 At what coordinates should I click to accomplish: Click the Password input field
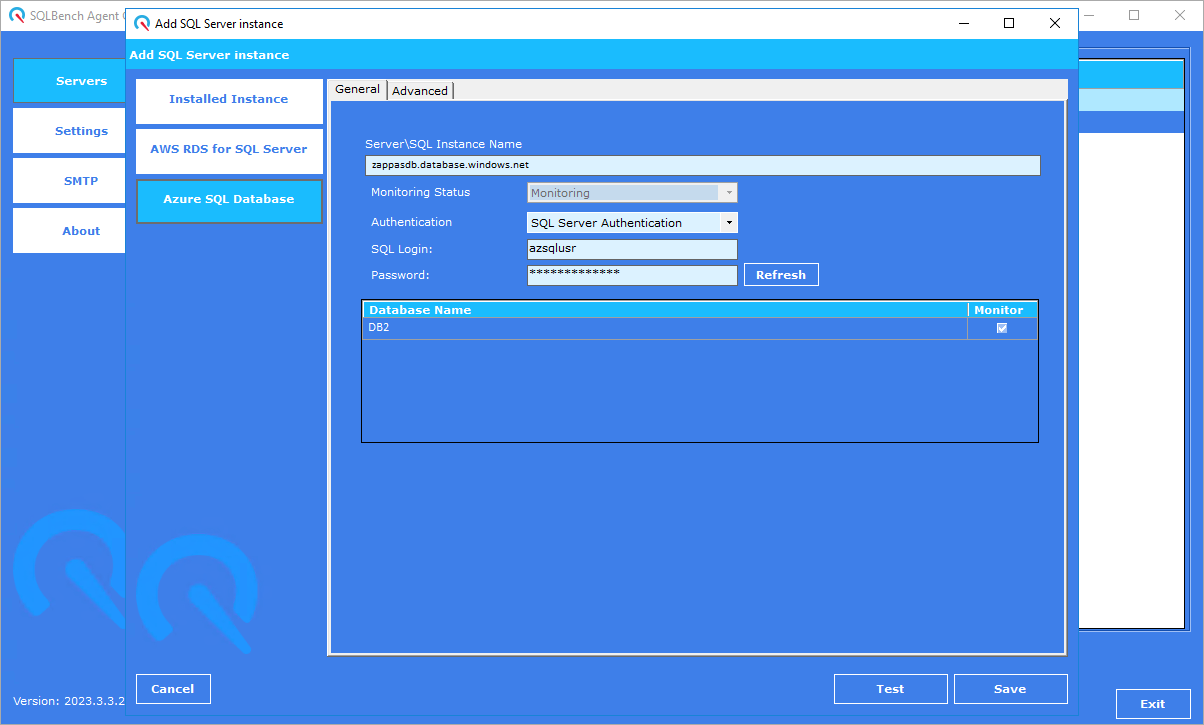tap(632, 275)
